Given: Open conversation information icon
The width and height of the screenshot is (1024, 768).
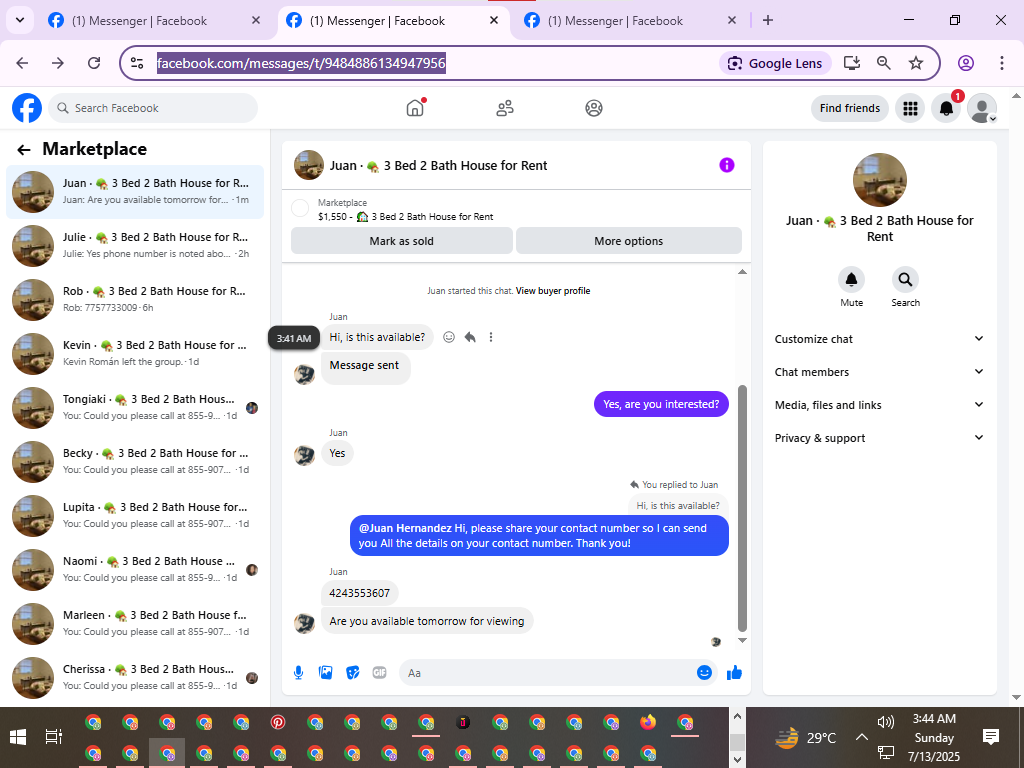Looking at the screenshot, I should tap(727, 165).
